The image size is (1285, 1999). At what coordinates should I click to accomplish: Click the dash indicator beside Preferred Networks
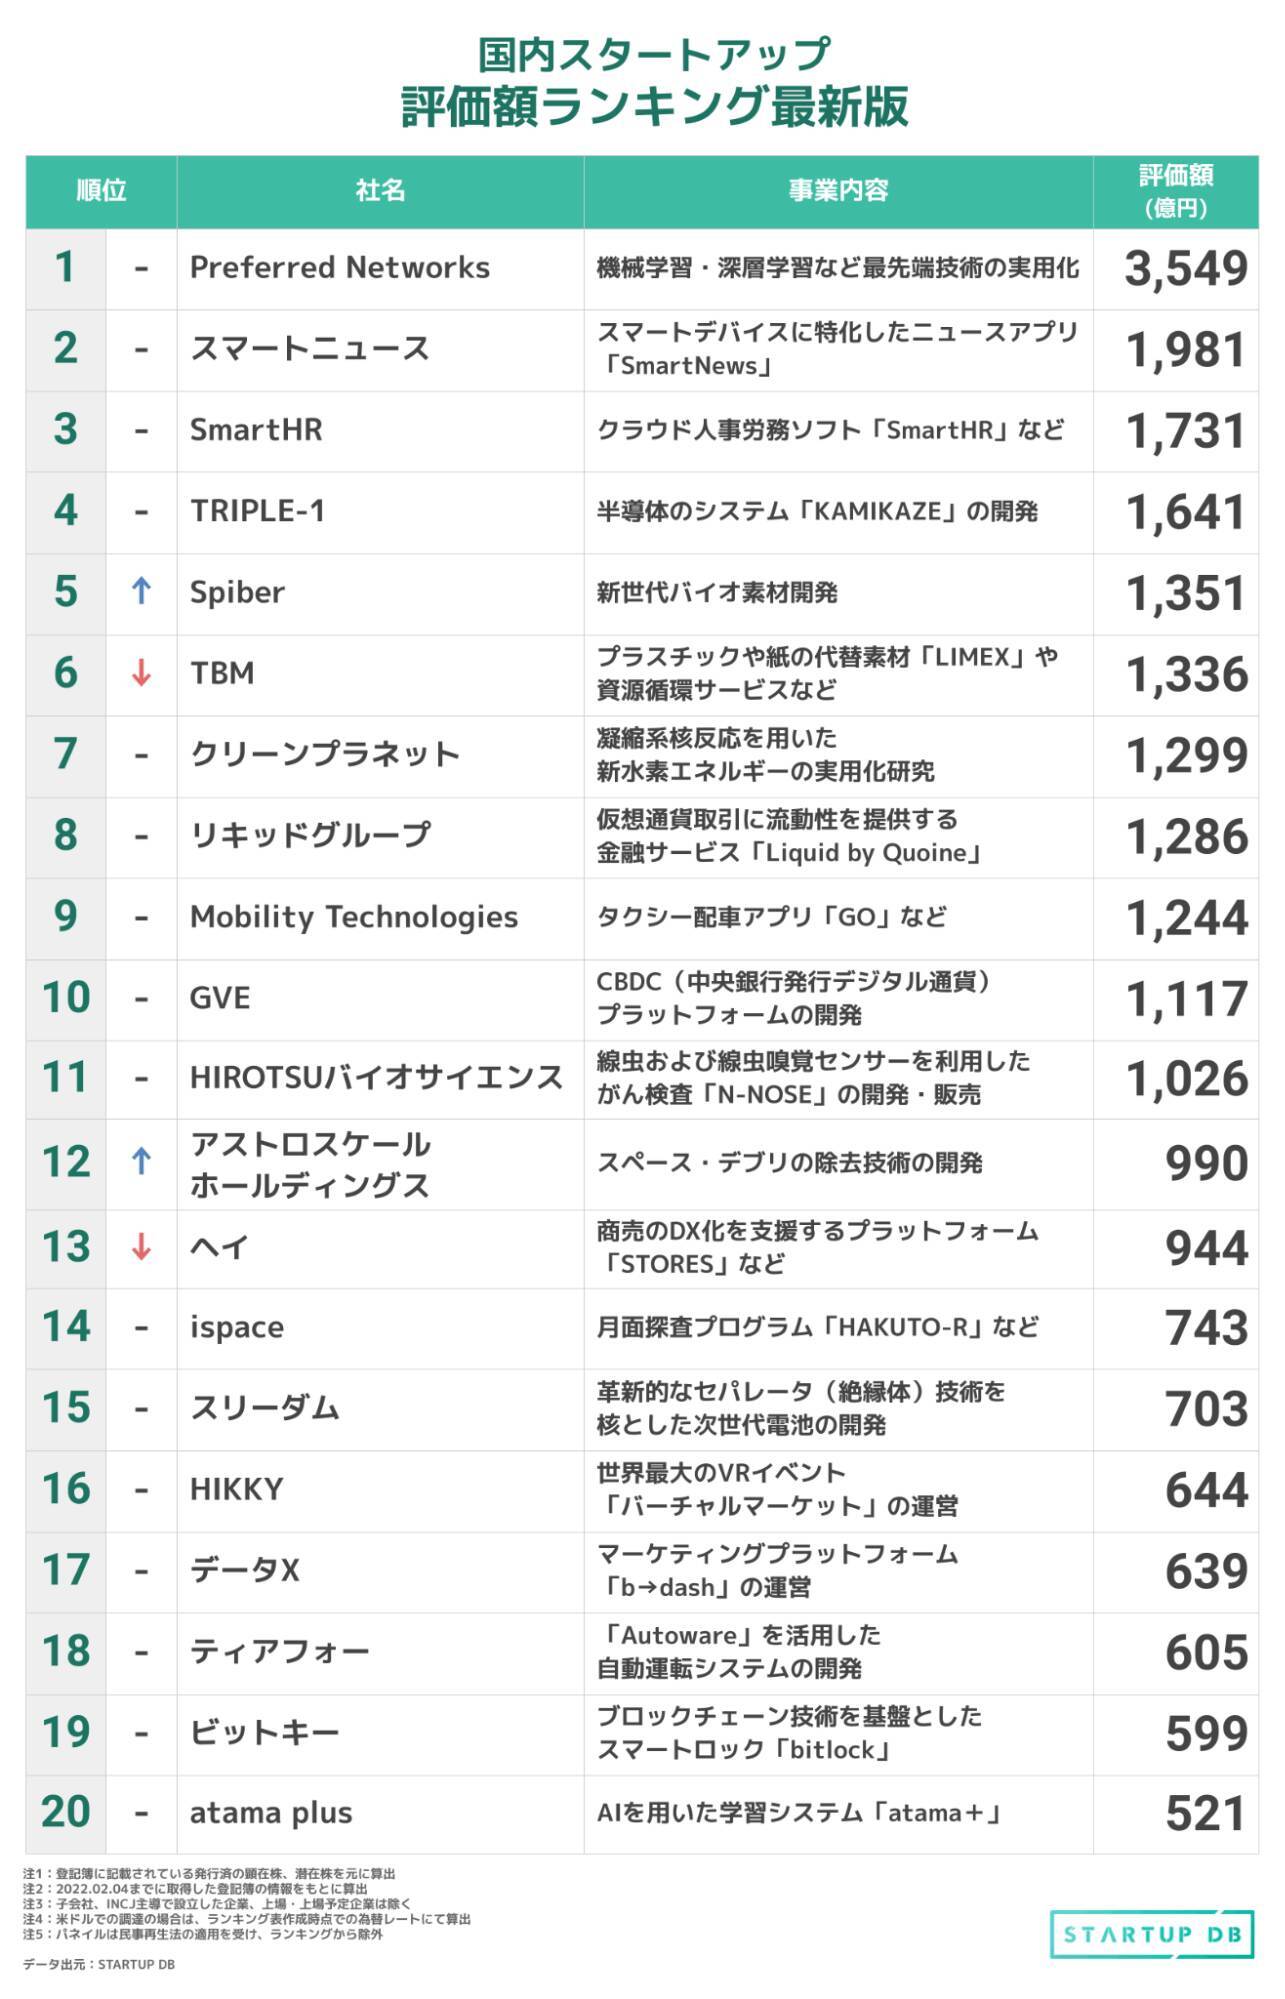click(141, 268)
